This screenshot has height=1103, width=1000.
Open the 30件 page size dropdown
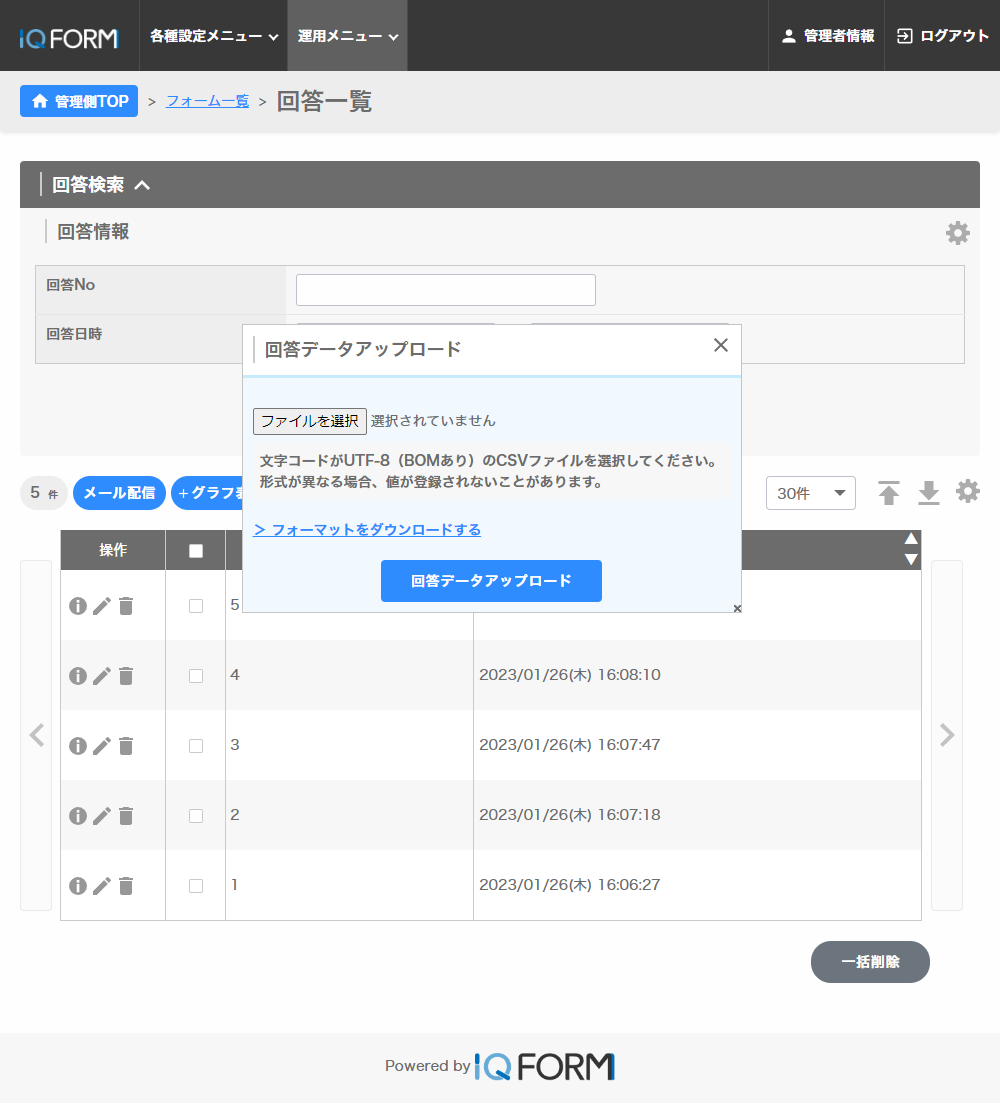point(810,493)
